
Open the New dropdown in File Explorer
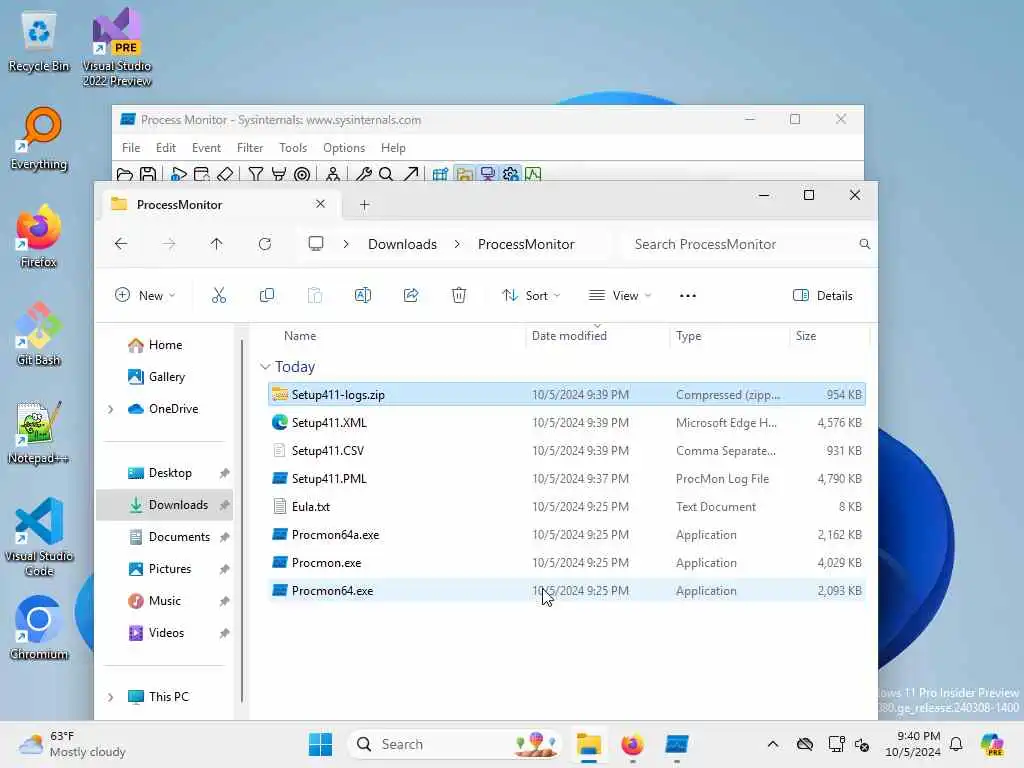click(x=145, y=295)
